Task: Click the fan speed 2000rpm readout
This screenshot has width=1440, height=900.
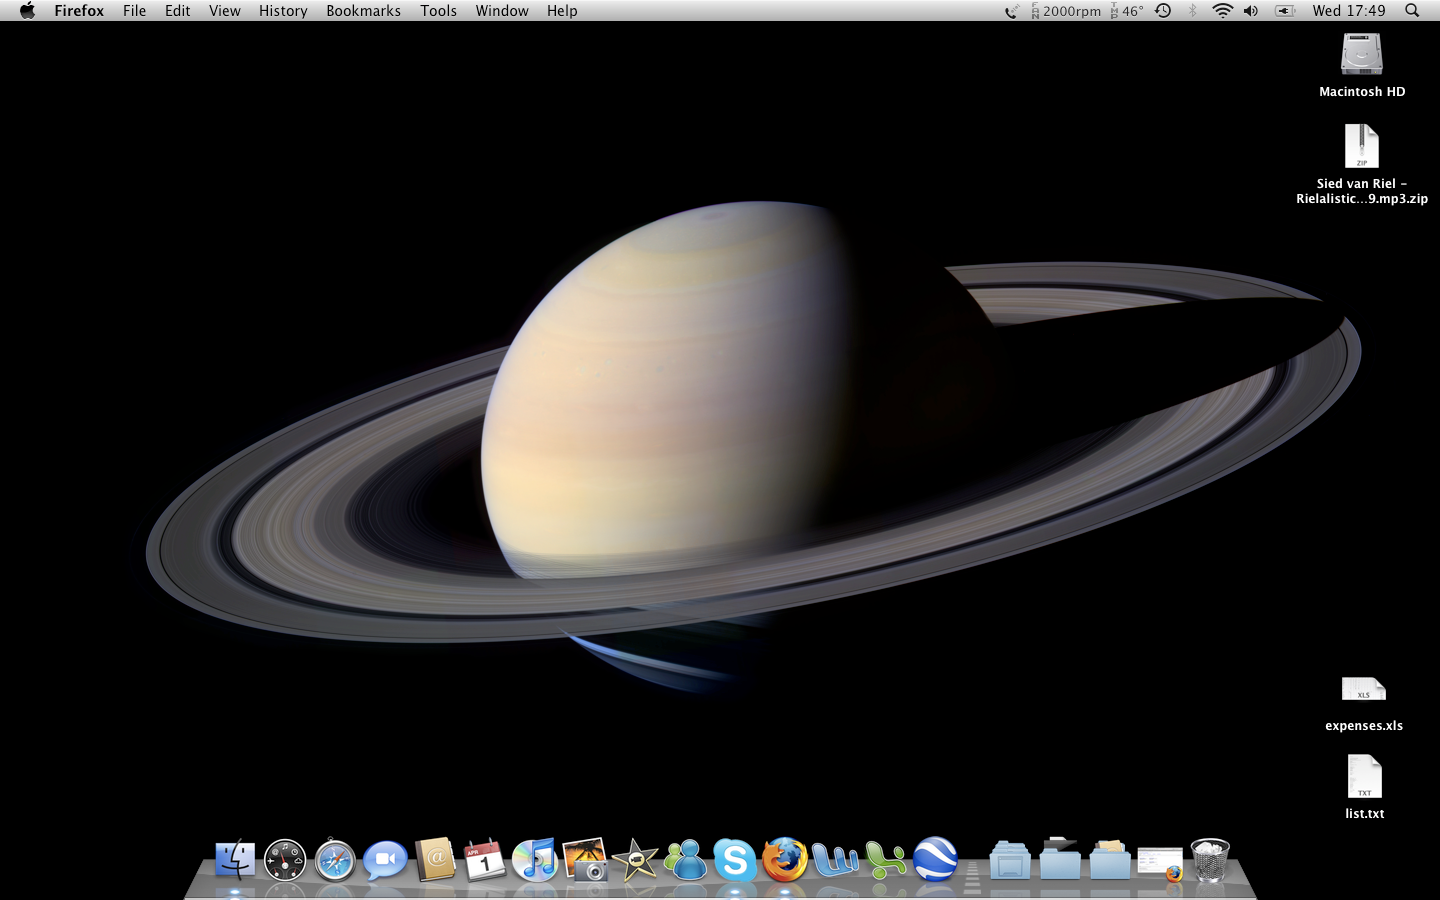Action: (x=1066, y=11)
